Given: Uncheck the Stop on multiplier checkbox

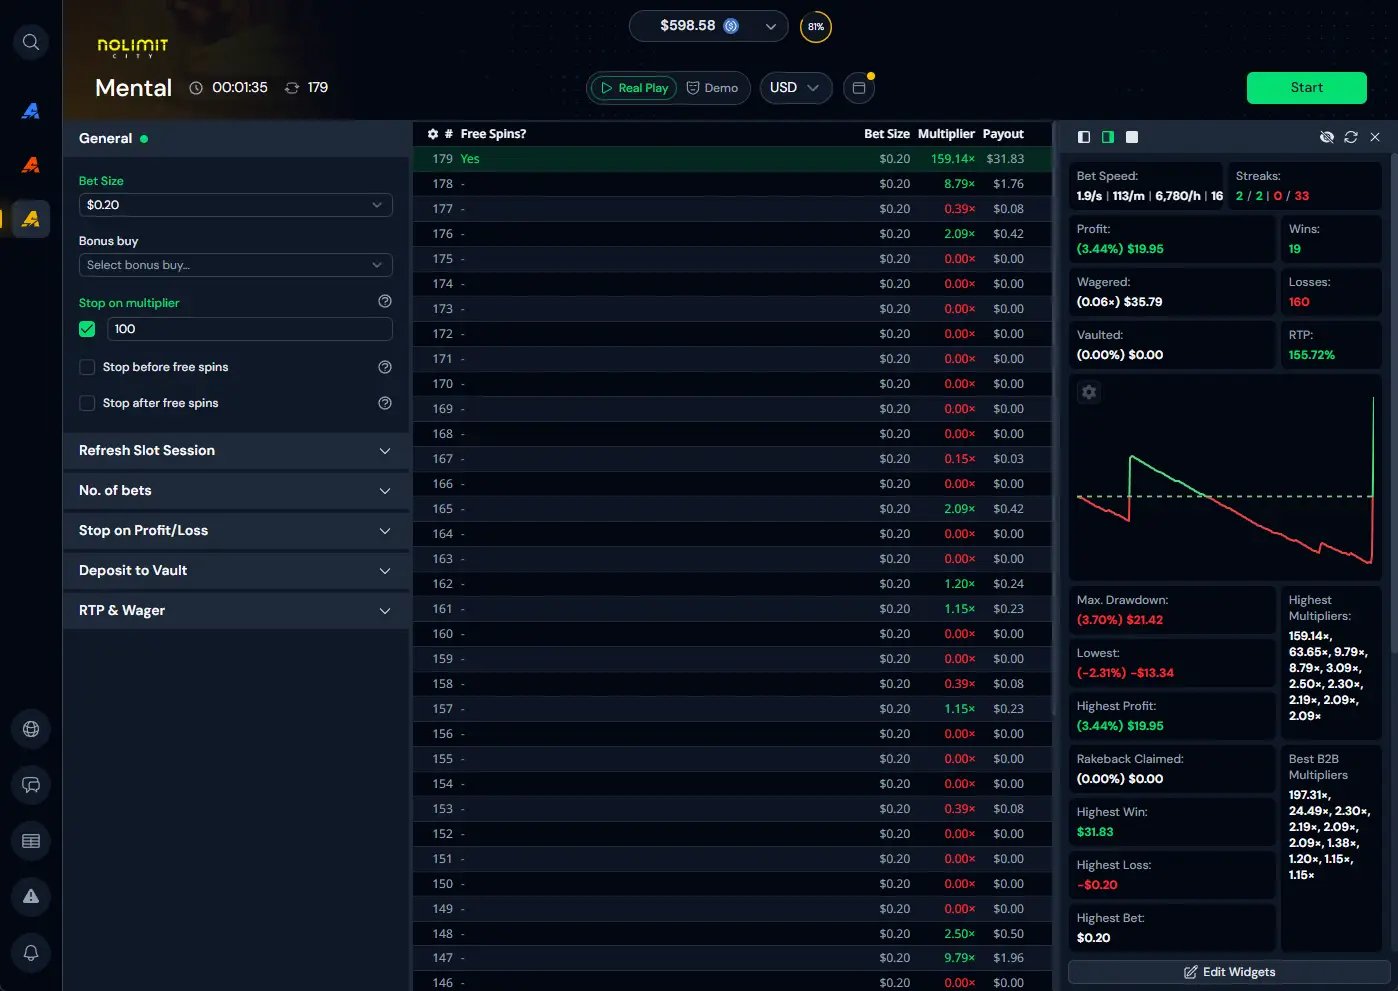Looking at the screenshot, I should click(x=87, y=328).
